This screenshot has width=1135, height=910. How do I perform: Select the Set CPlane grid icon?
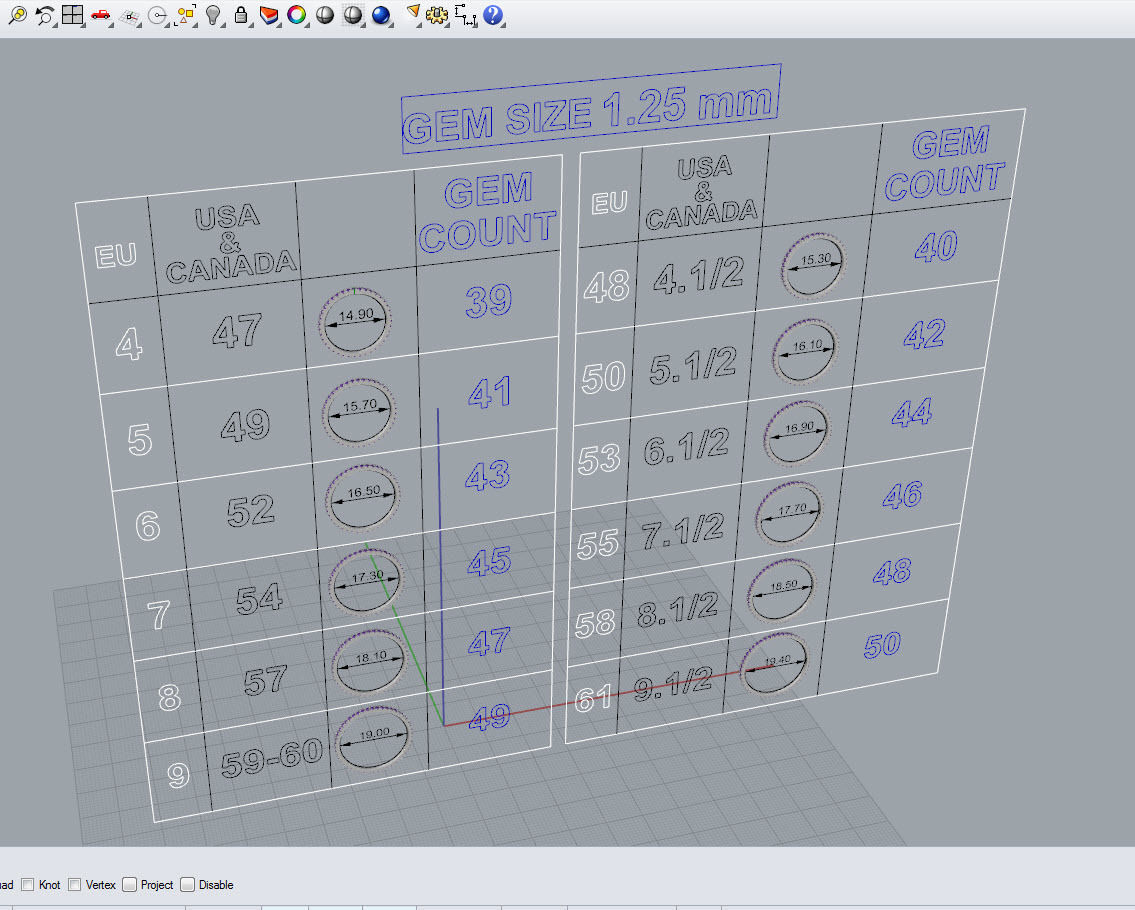129,16
